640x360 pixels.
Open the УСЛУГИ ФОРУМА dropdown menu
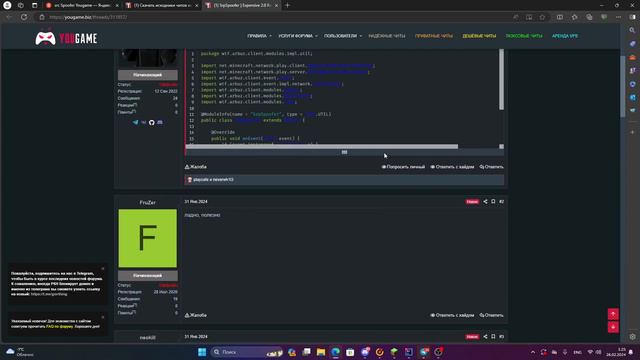click(x=298, y=36)
